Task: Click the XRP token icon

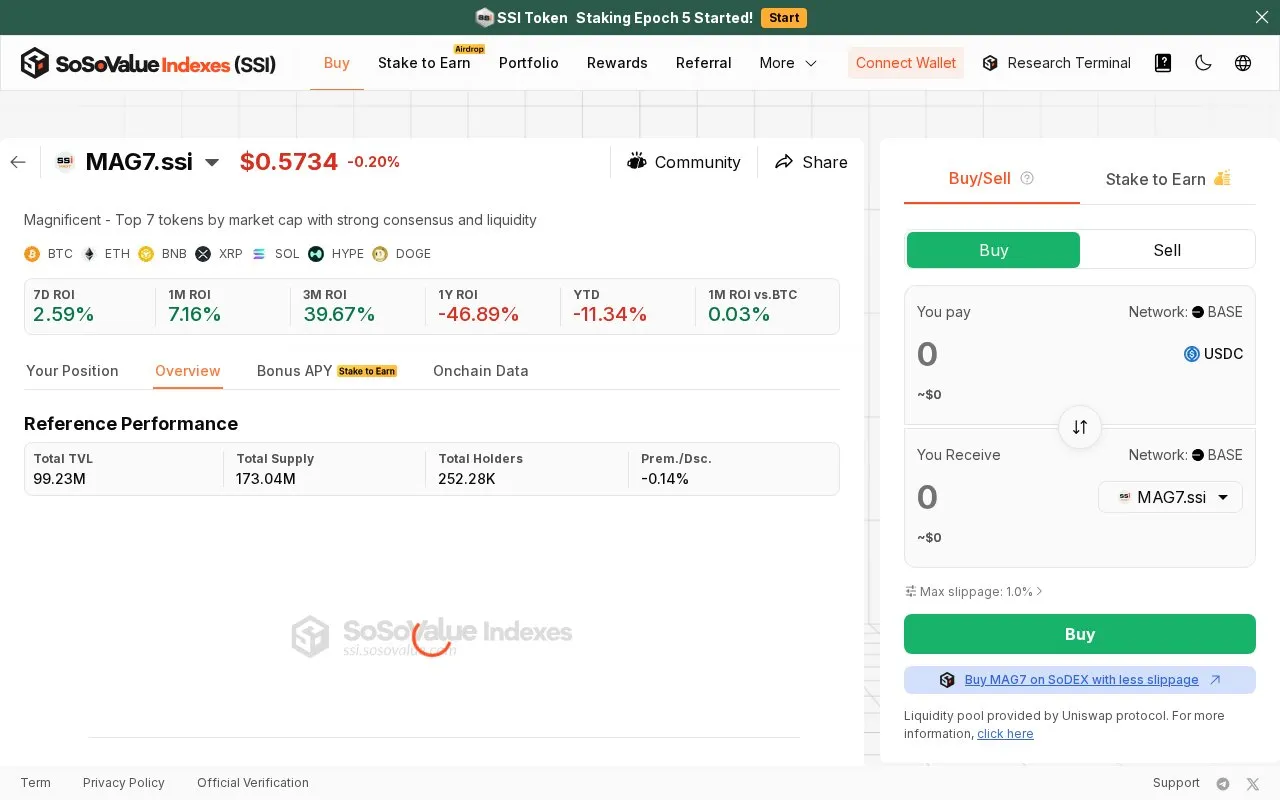Action: (203, 254)
